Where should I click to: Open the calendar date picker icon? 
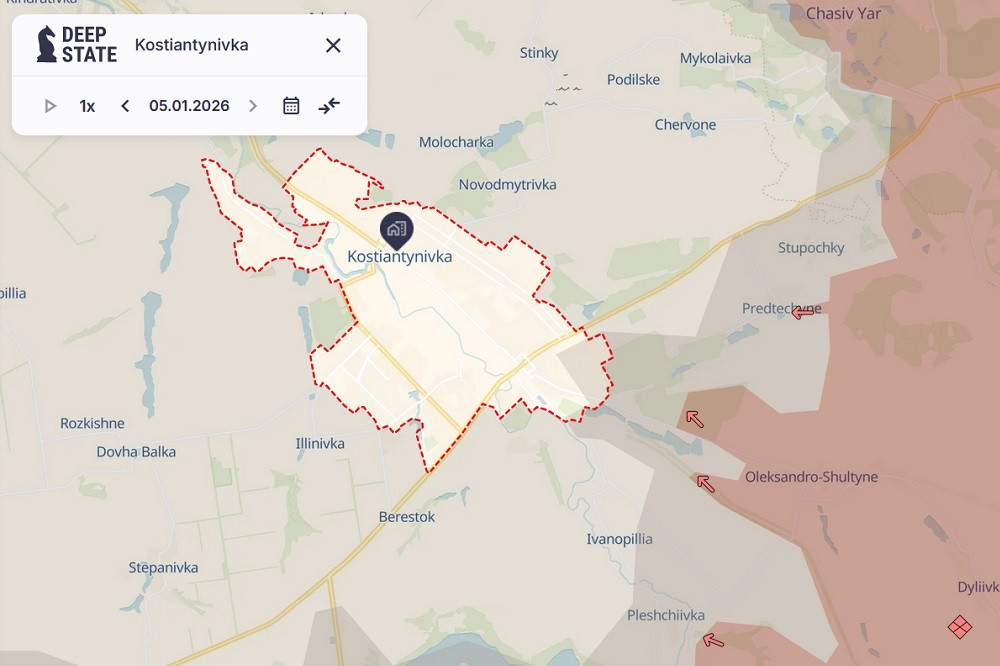coord(291,106)
